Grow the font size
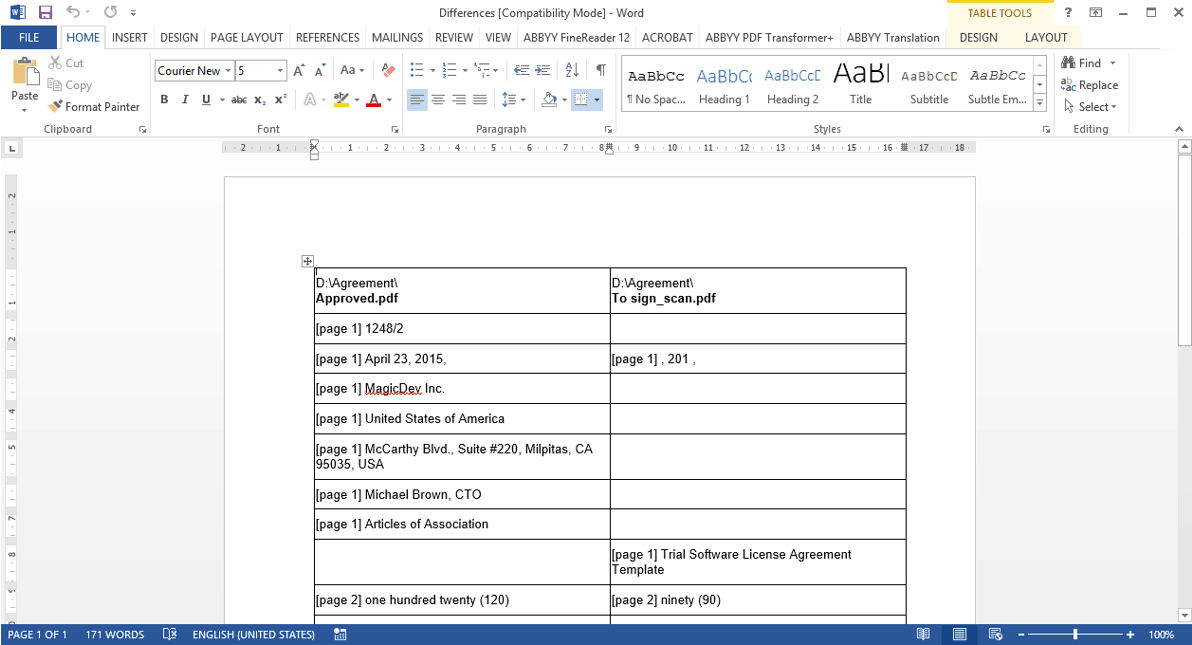This screenshot has width=1192, height=645. coord(299,71)
